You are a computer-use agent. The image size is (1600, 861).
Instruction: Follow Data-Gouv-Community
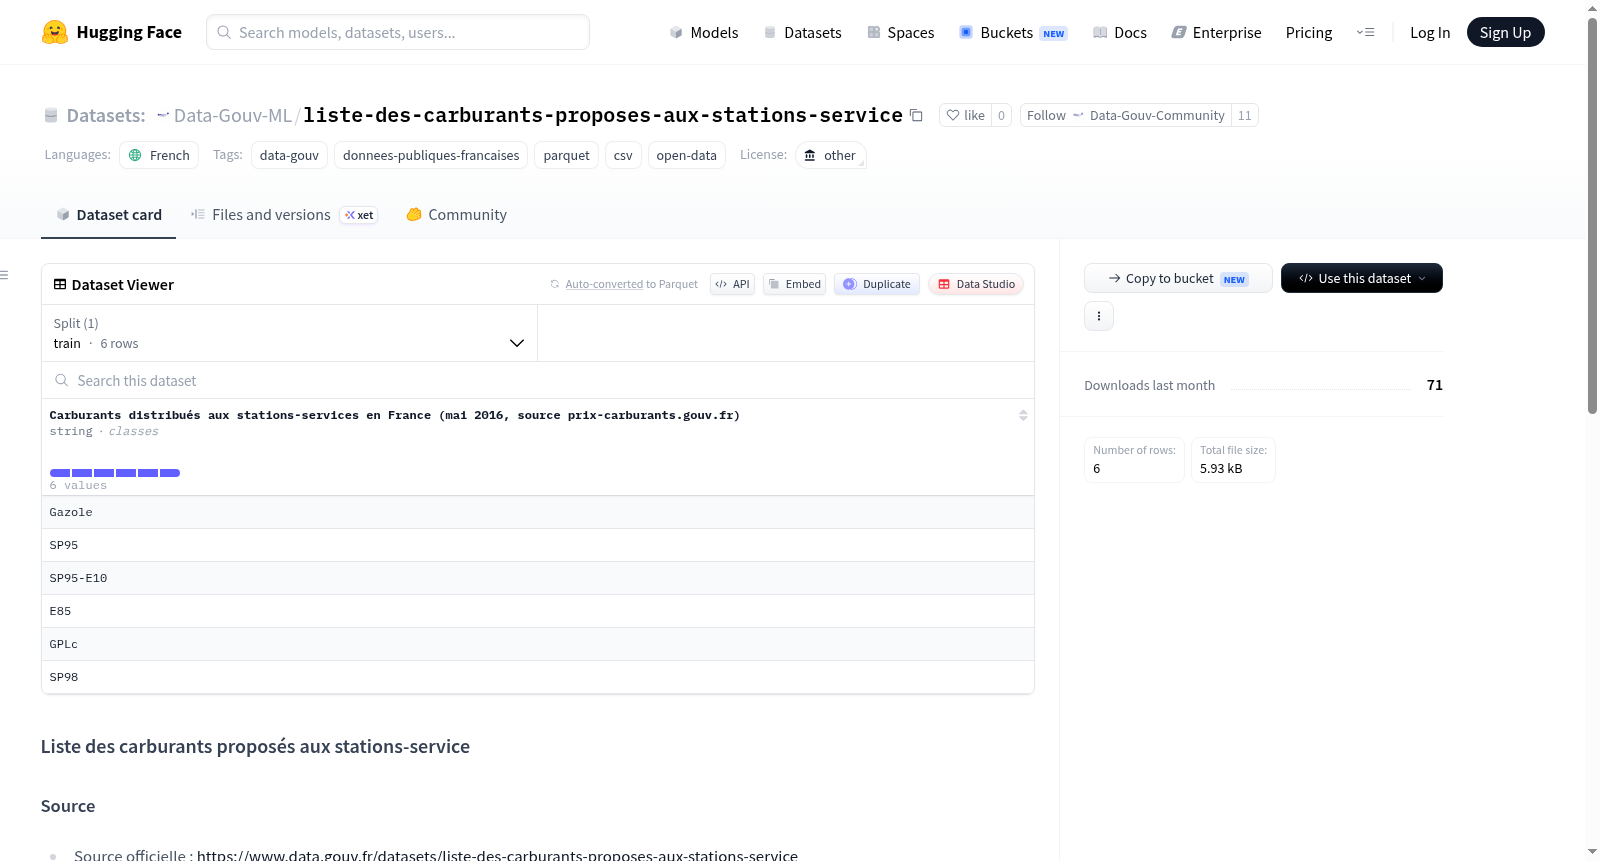point(1125,115)
